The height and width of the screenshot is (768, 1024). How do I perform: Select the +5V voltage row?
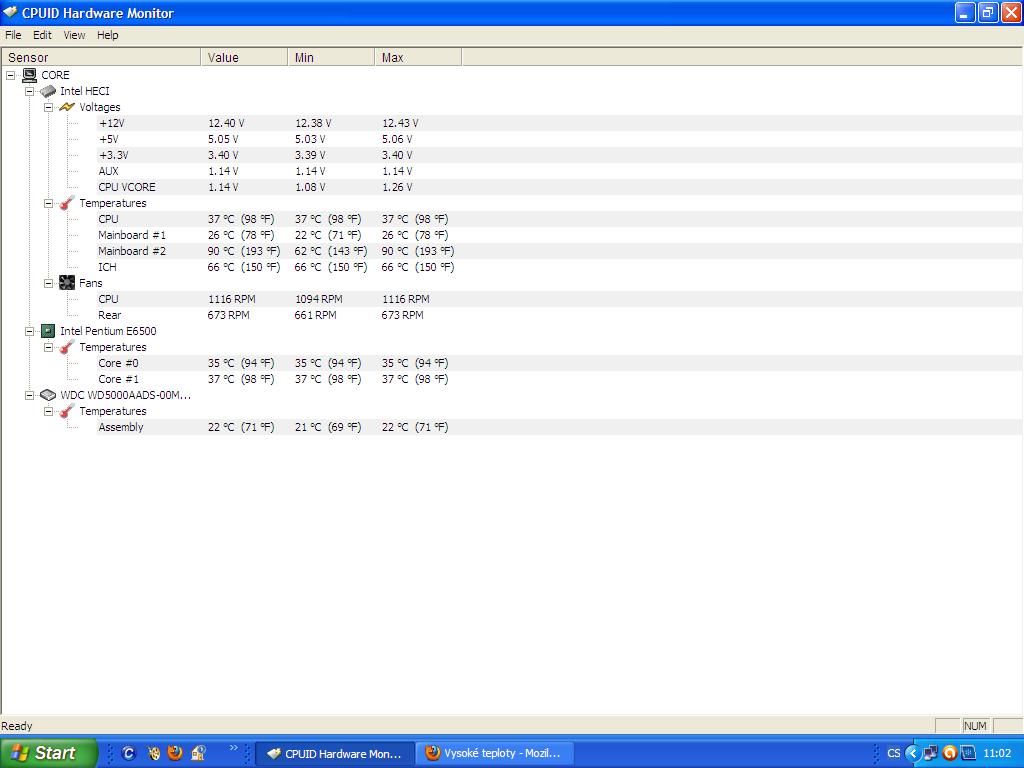[x=559, y=139]
